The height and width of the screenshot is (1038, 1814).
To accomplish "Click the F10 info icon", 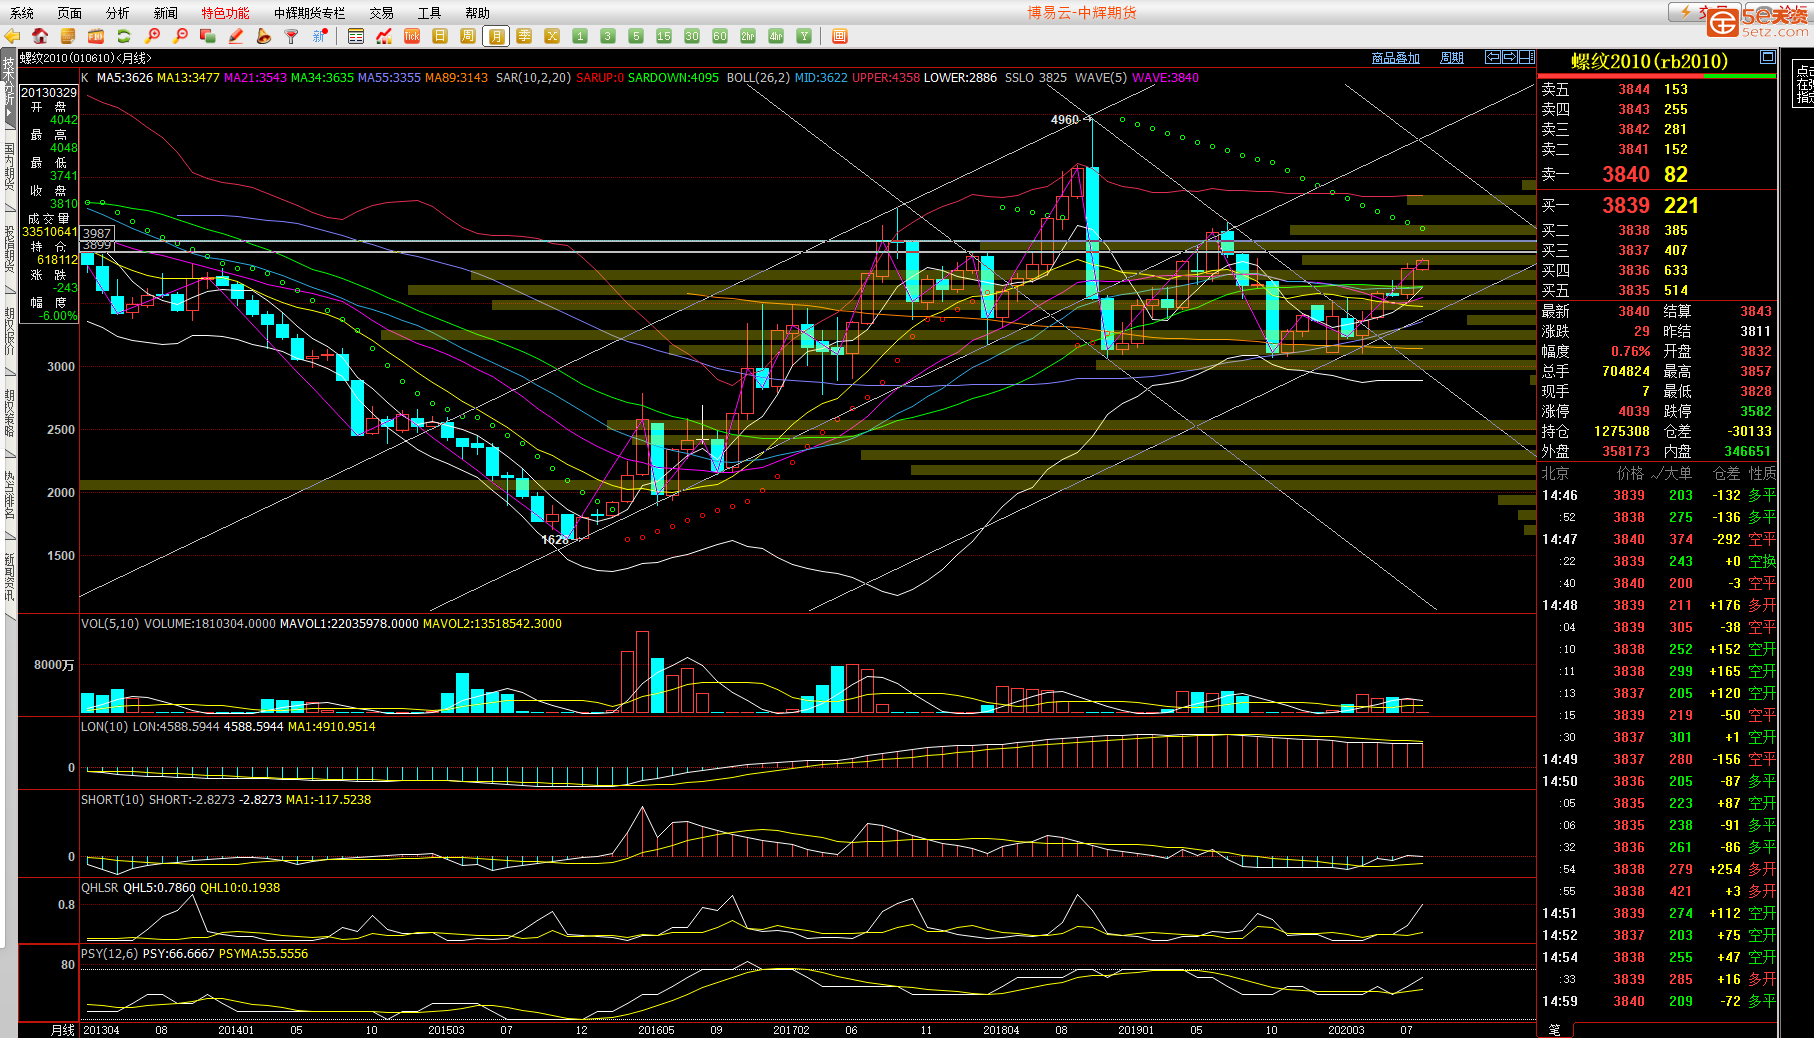I will point(96,36).
